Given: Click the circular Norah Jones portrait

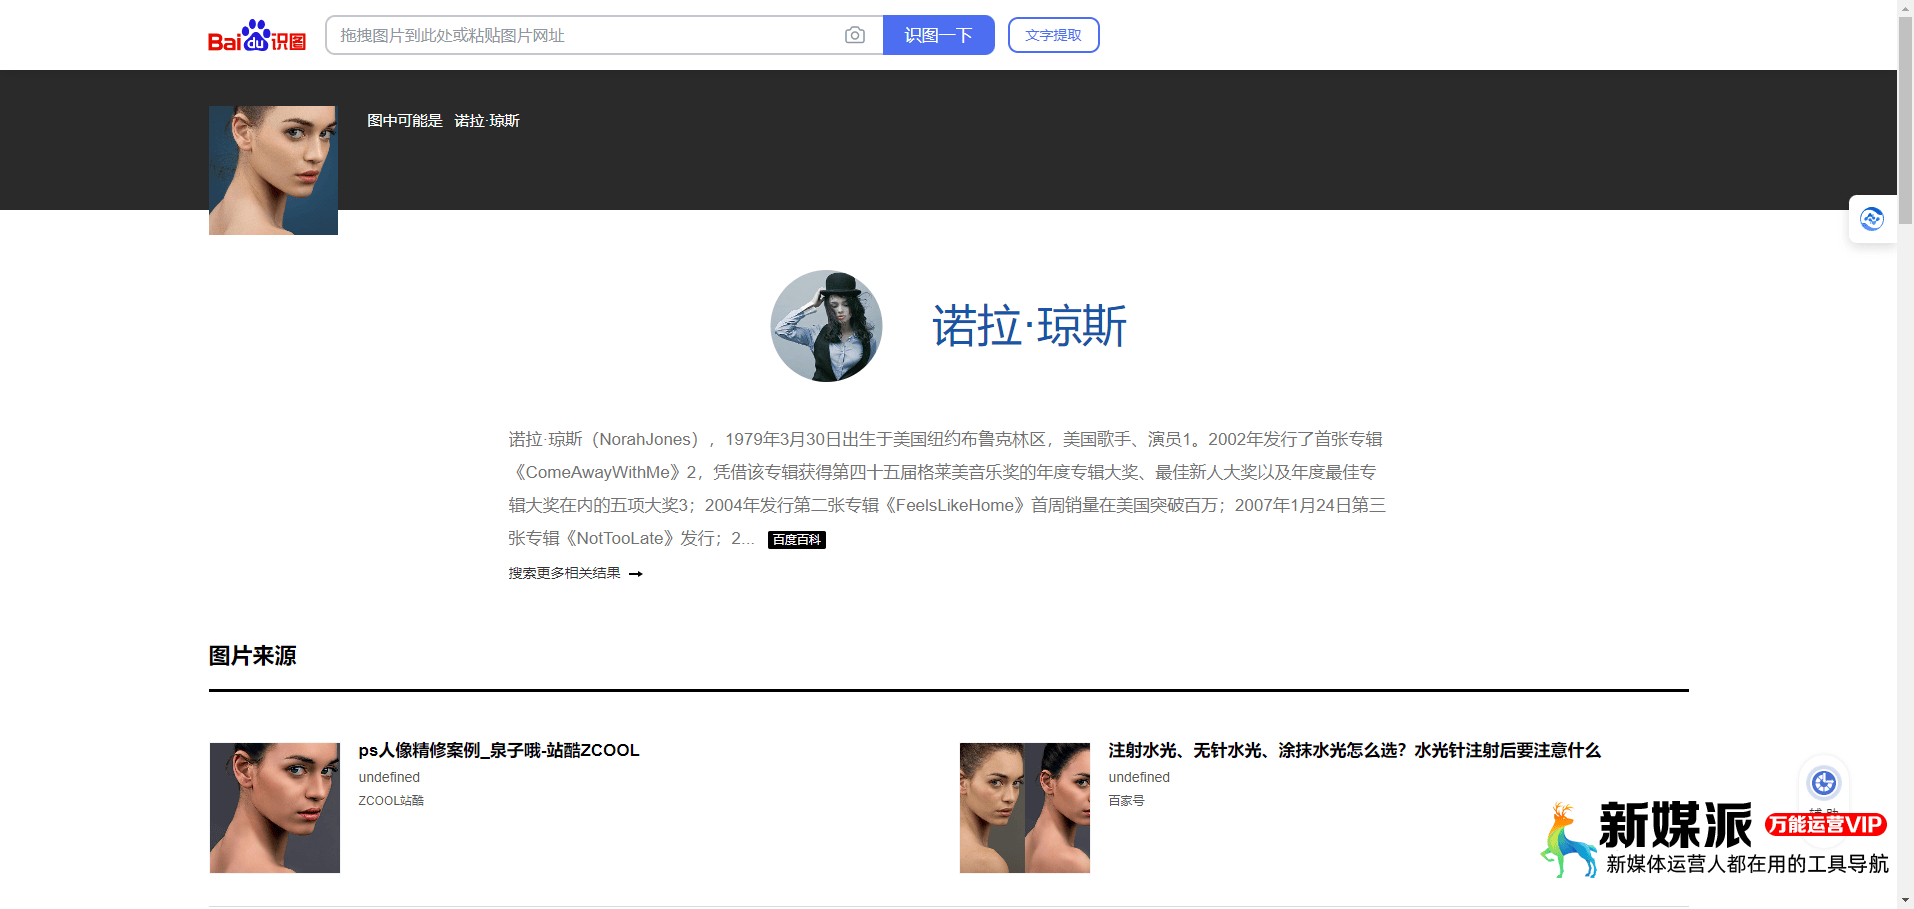Looking at the screenshot, I should coord(826,326).
